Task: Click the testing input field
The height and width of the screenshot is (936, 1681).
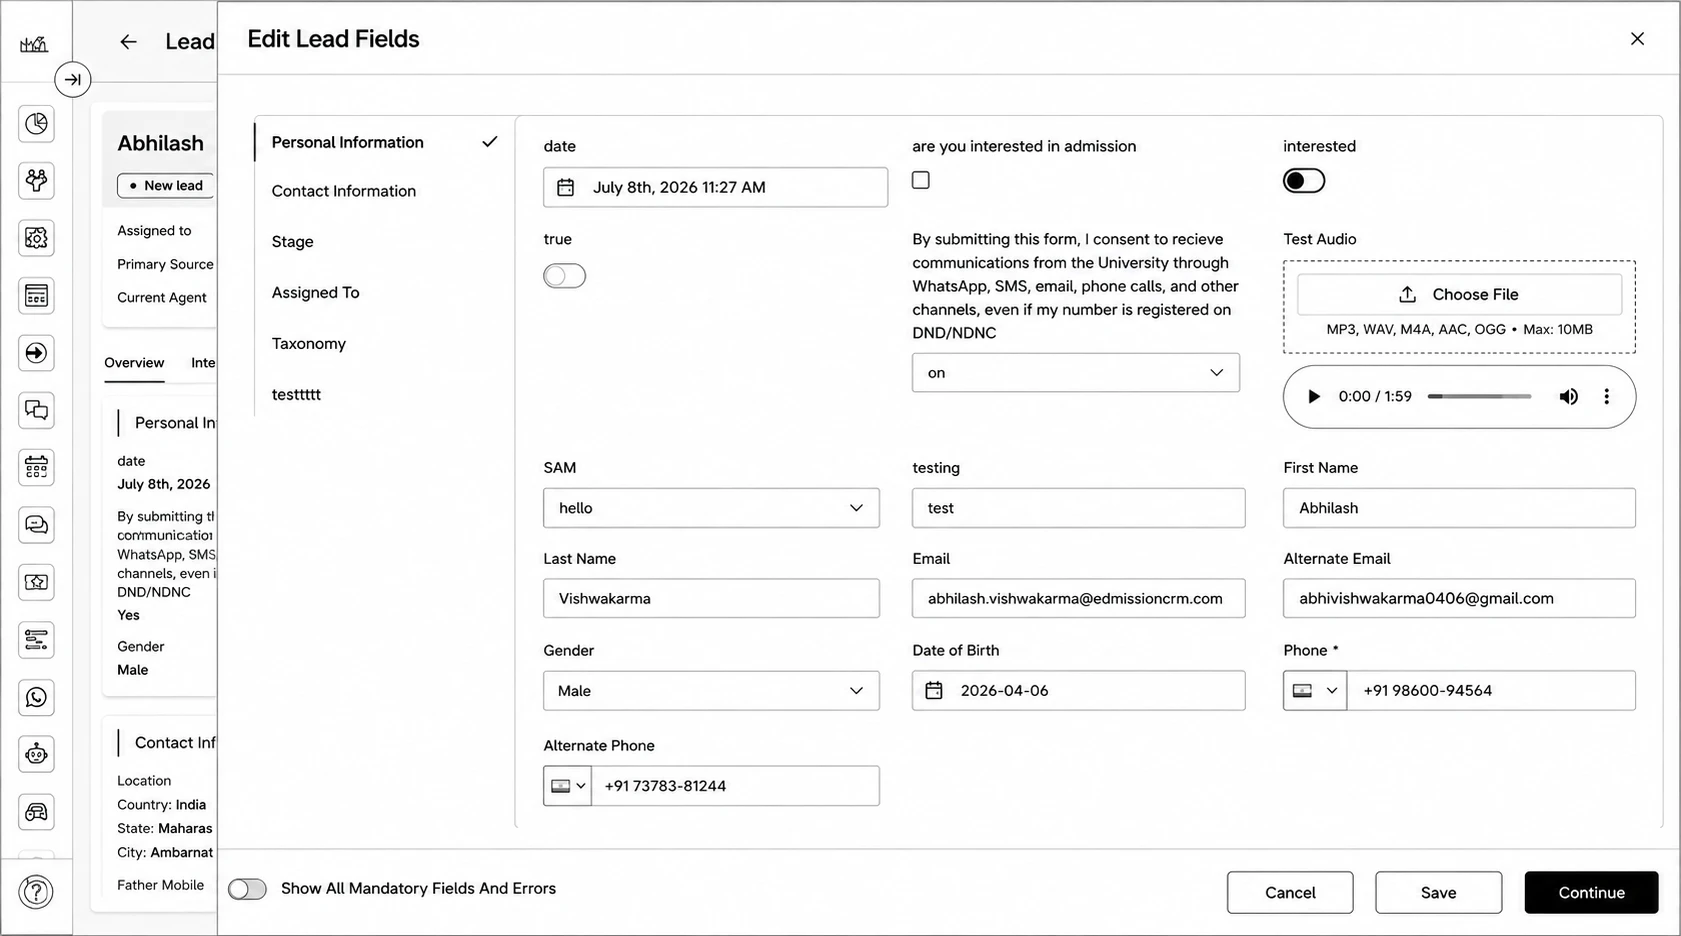Action: 1078,508
